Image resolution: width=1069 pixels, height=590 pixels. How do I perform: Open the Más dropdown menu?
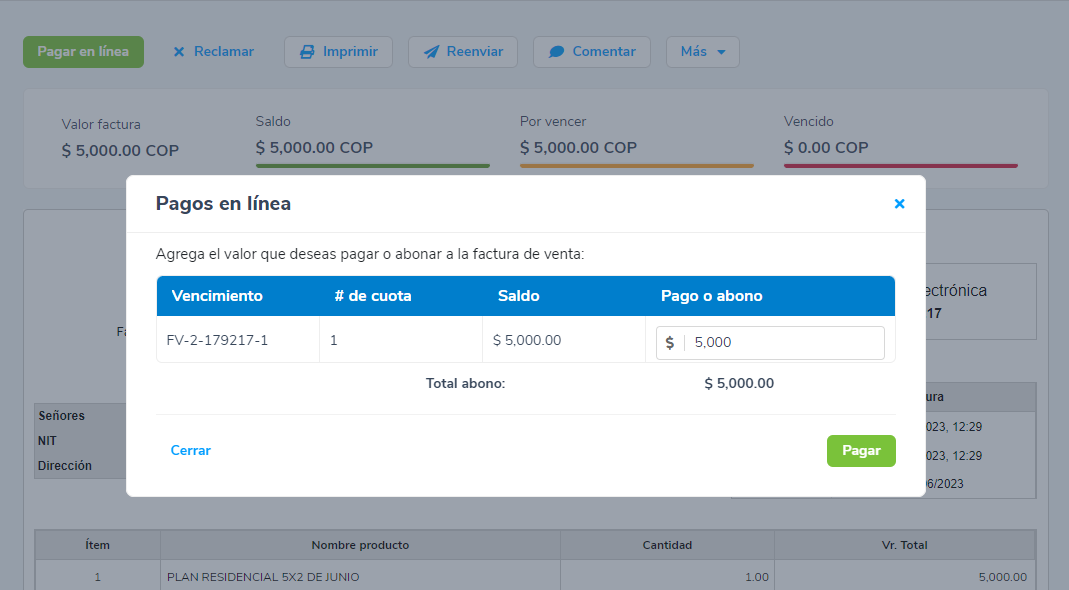coord(703,52)
